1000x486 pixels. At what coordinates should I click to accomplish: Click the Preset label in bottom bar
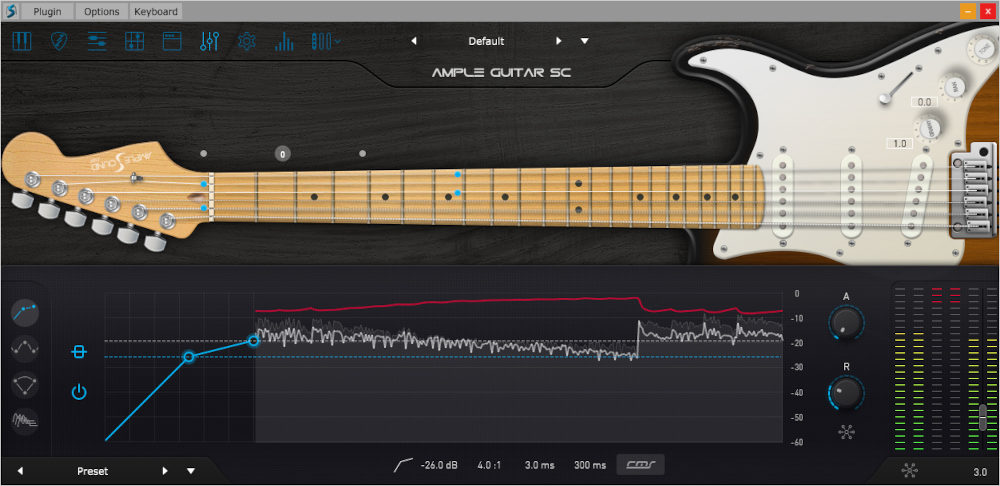pyautogui.click(x=92, y=471)
